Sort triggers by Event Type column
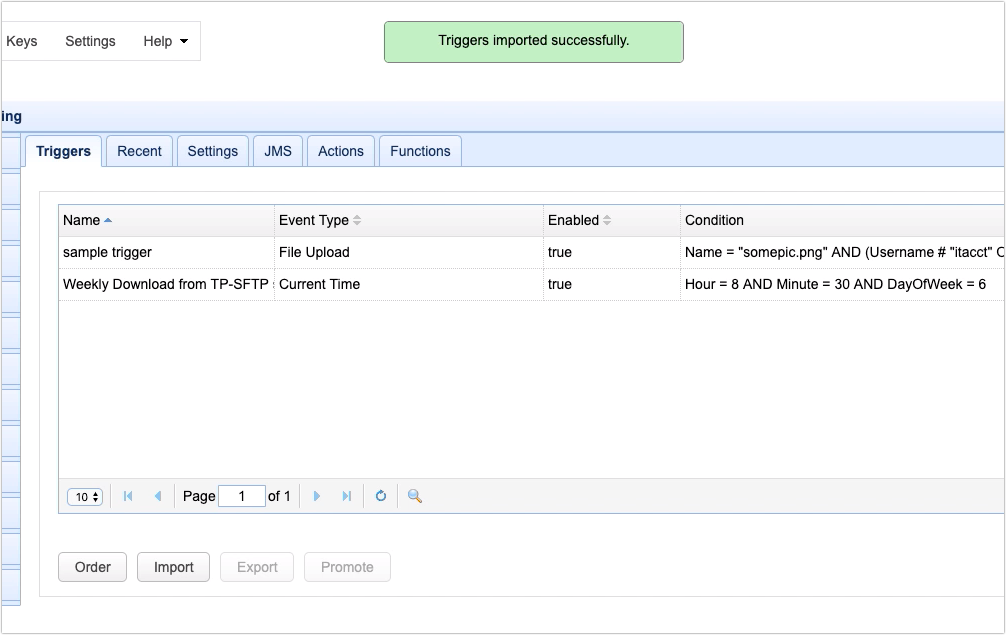This screenshot has height=635, width=1006. tap(357, 220)
